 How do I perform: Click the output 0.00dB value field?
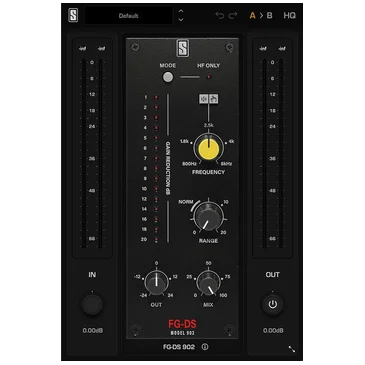click(x=273, y=331)
